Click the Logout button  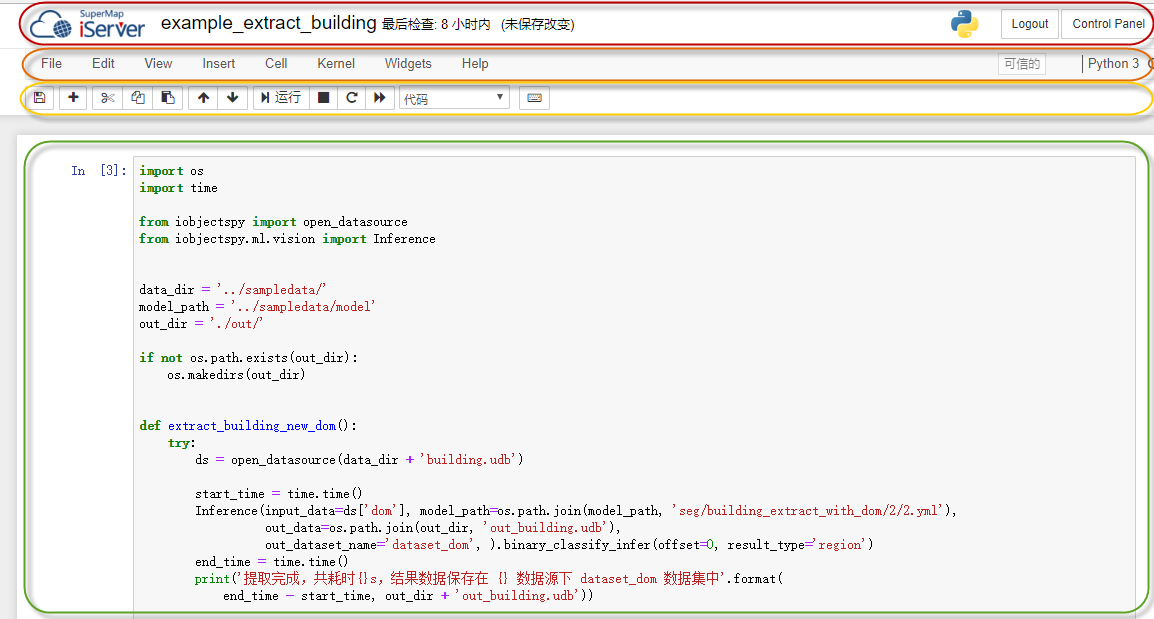1030,24
